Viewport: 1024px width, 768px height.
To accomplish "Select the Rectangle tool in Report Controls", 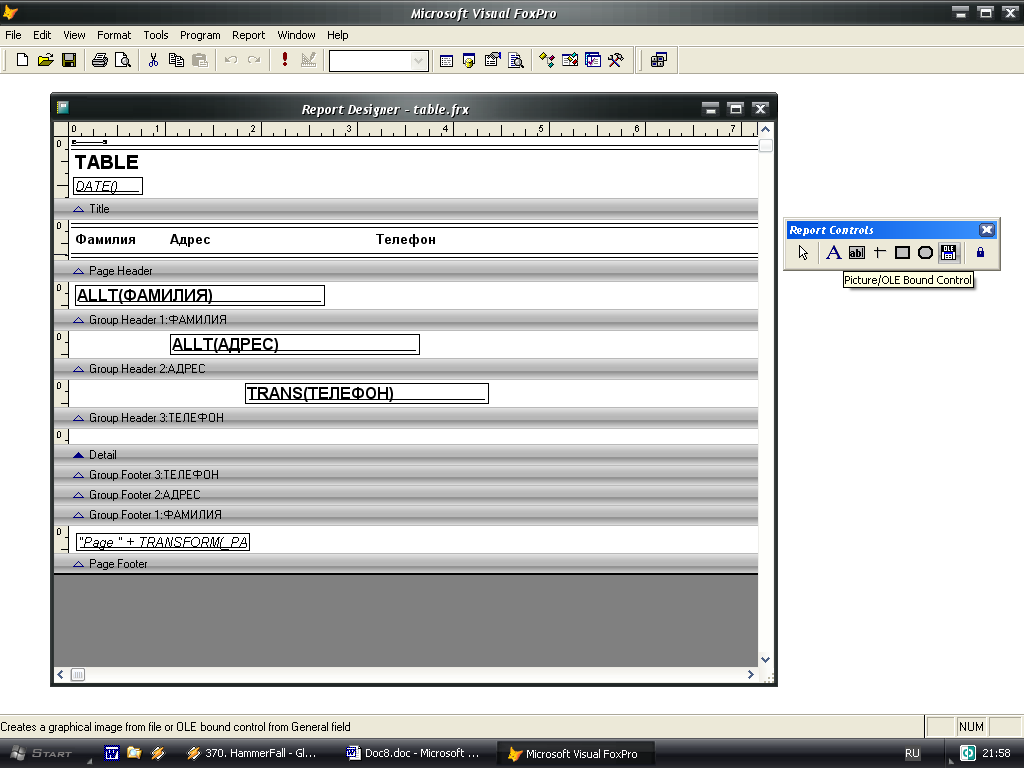I will pos(903,253).
